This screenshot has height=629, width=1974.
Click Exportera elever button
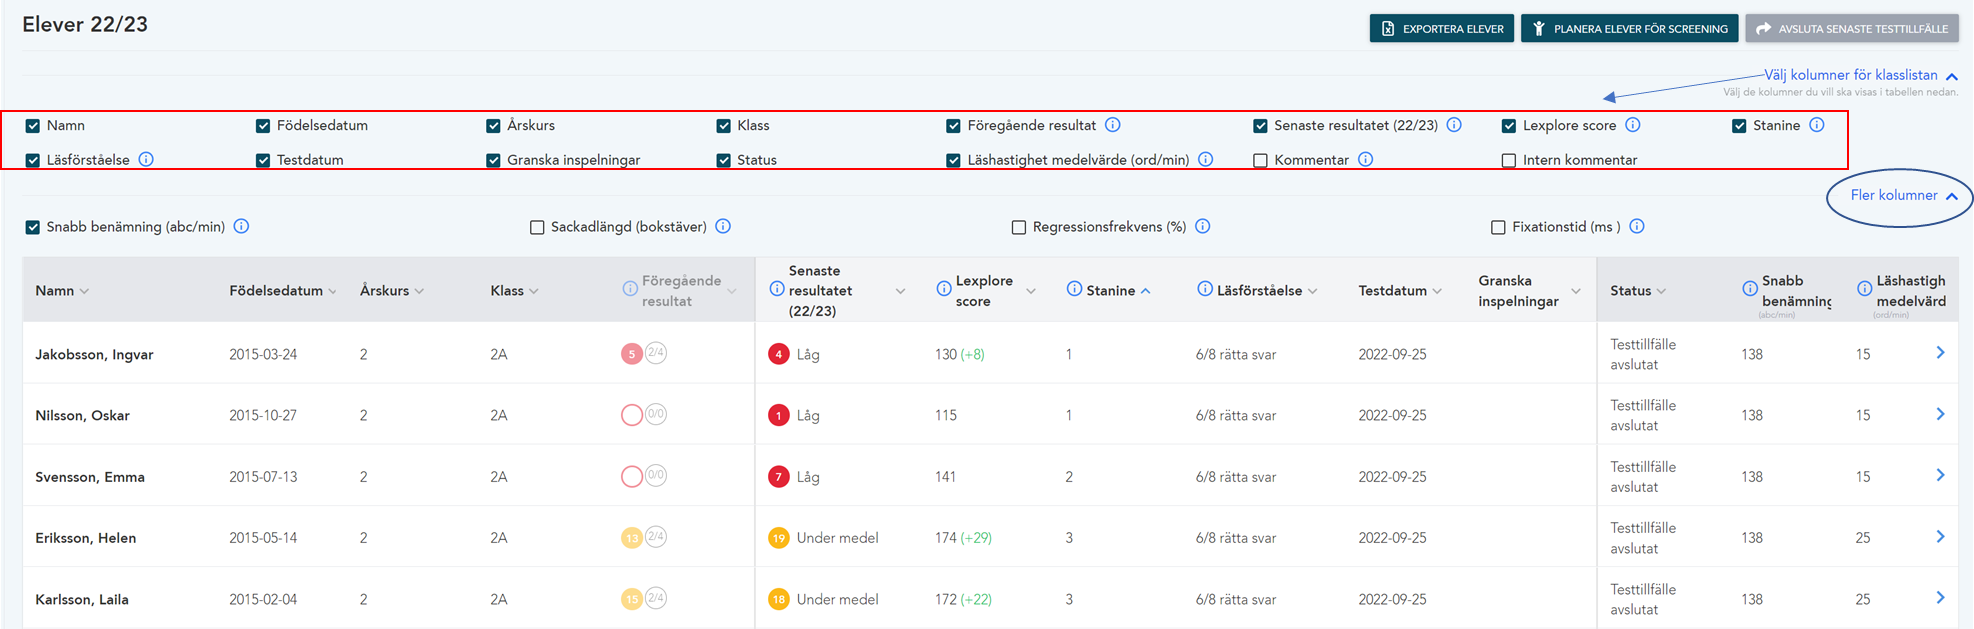[1442, 28]
